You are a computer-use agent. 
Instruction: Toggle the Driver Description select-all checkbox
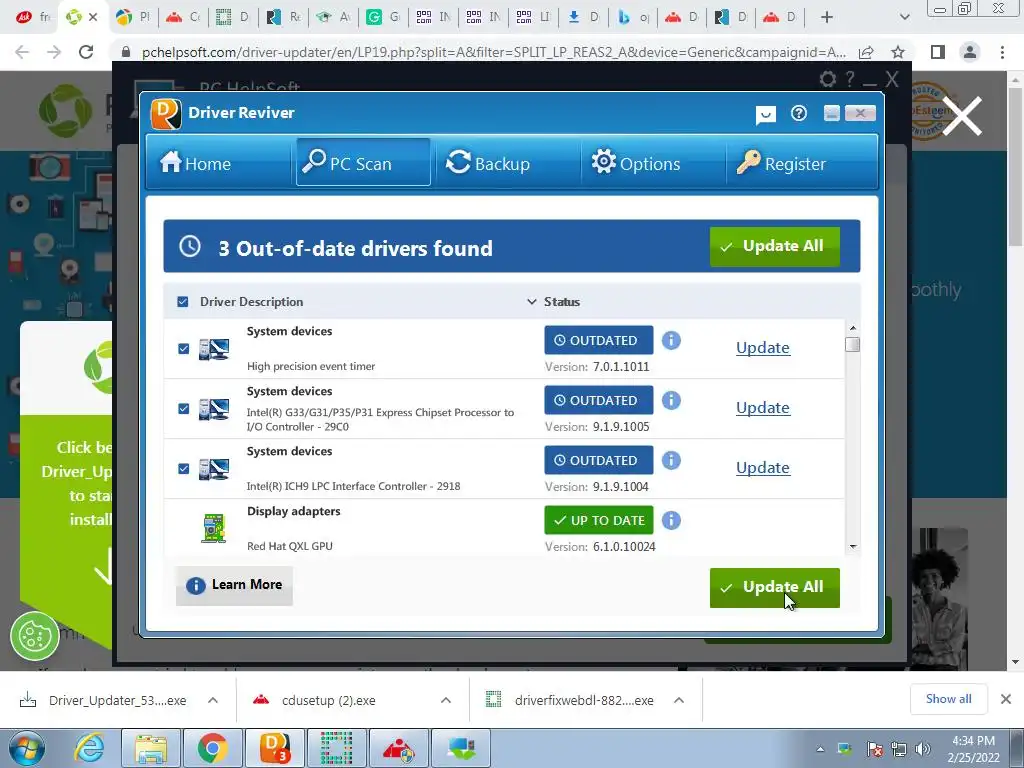click(183, 302)
